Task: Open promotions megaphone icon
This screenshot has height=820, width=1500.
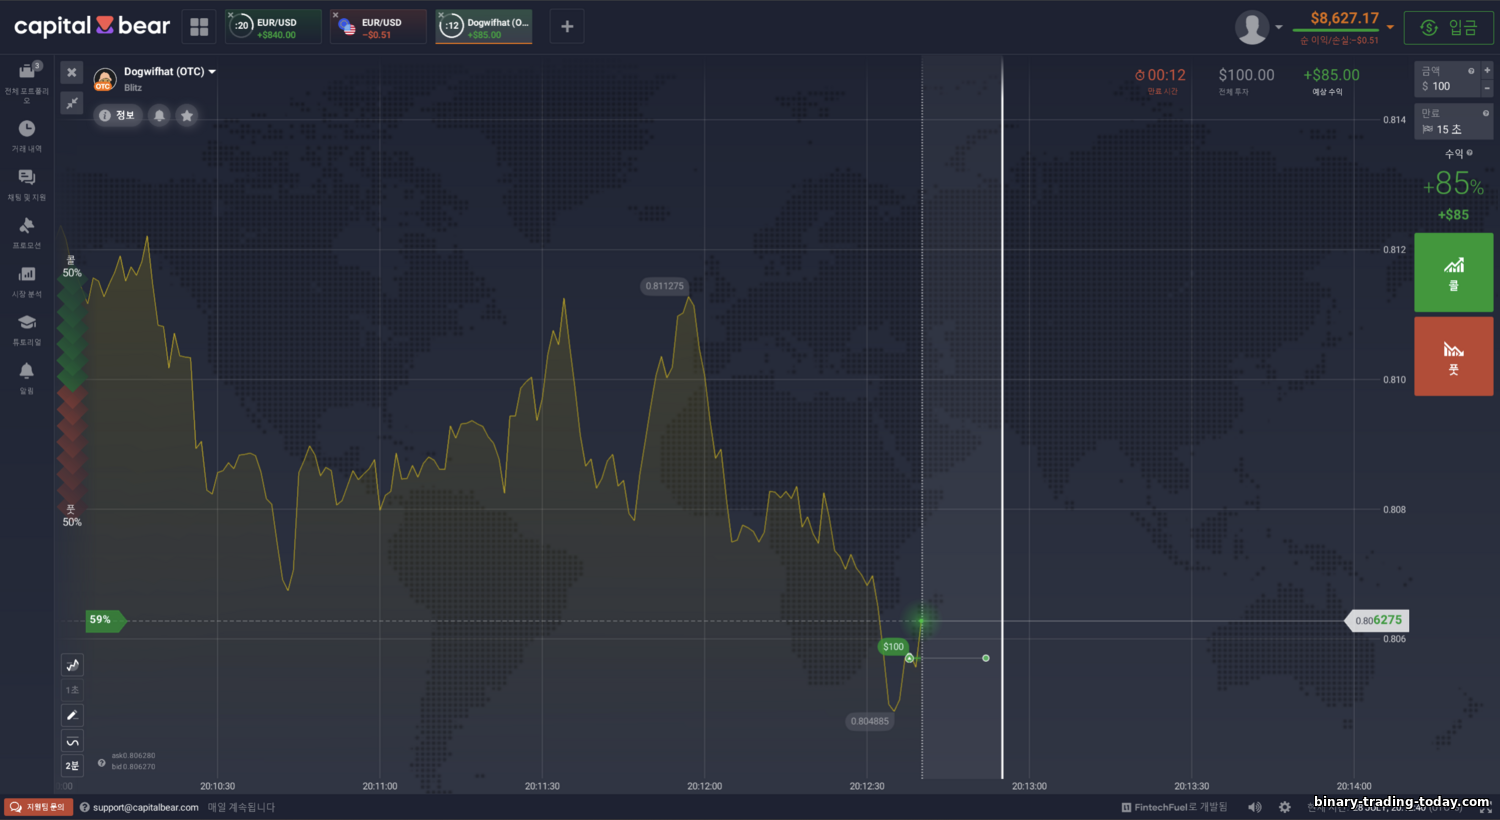Action: tap(27, 226)
